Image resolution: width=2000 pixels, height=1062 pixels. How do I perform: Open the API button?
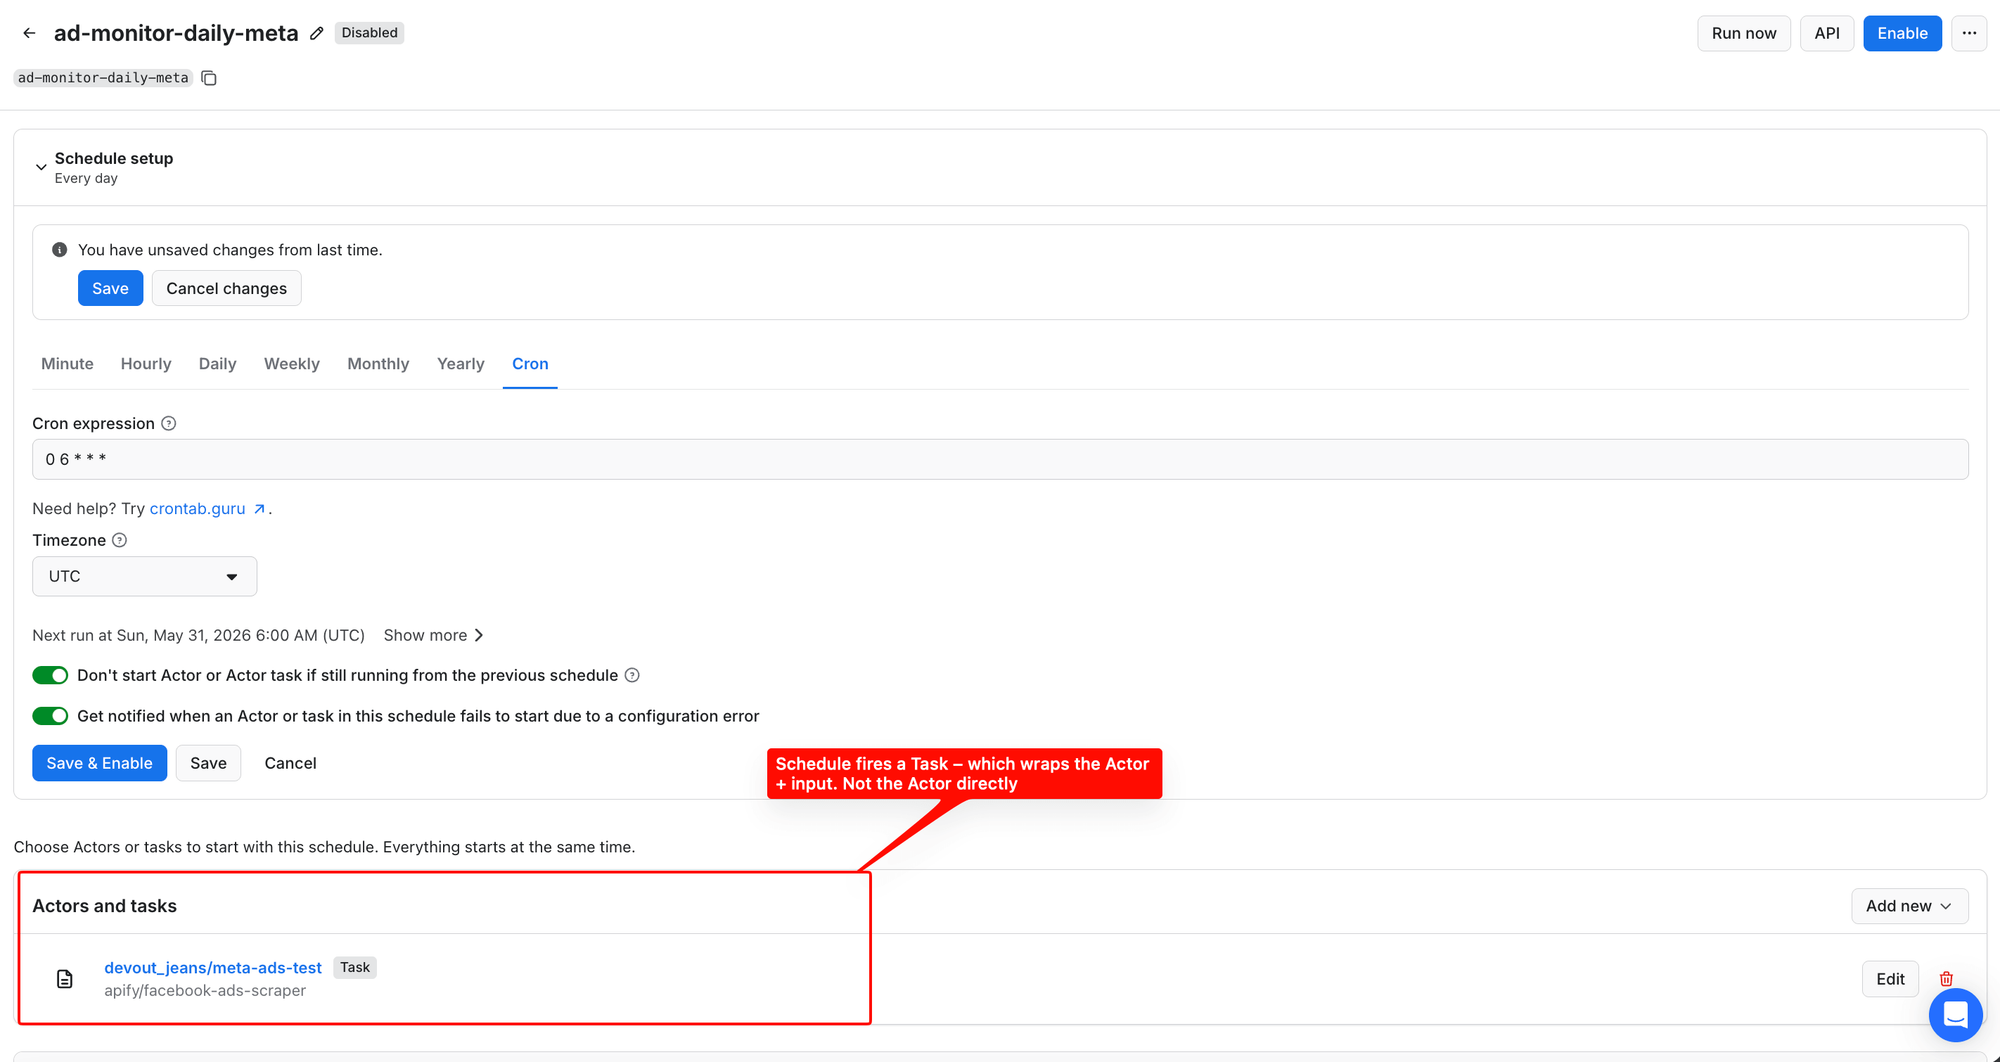[1826, 33]
